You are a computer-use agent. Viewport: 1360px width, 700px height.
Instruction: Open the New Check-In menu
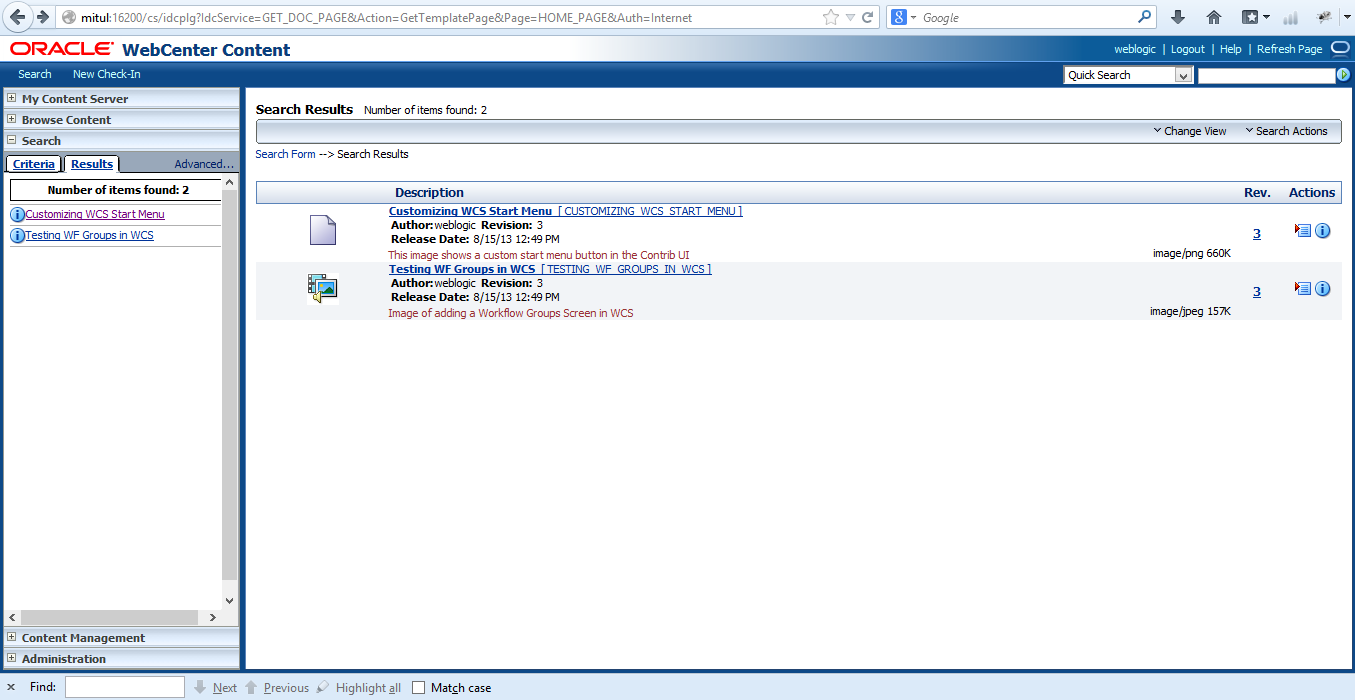106,73
